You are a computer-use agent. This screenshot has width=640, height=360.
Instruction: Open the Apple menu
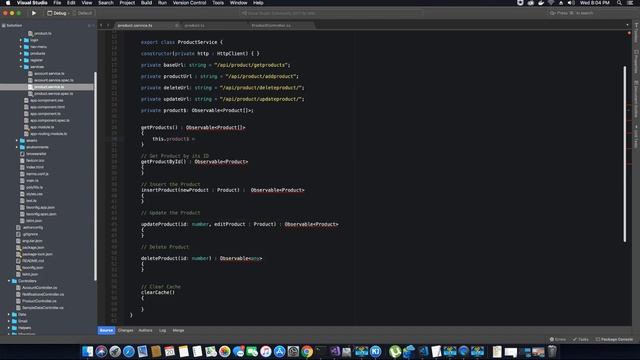click(8, 3)
